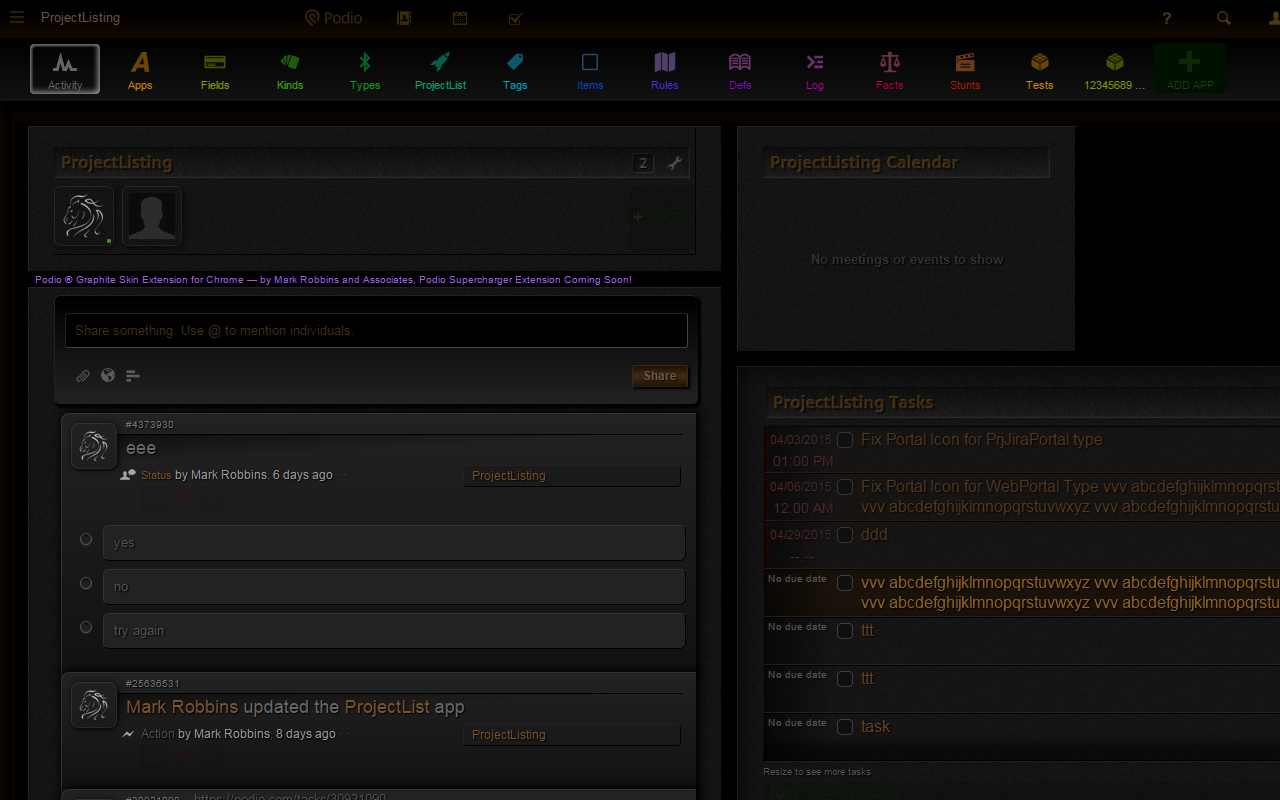Viewport: 1280px width, 800px height.
Task: Click the No meetings or events to show text
Action: click(x=907, y=259)
